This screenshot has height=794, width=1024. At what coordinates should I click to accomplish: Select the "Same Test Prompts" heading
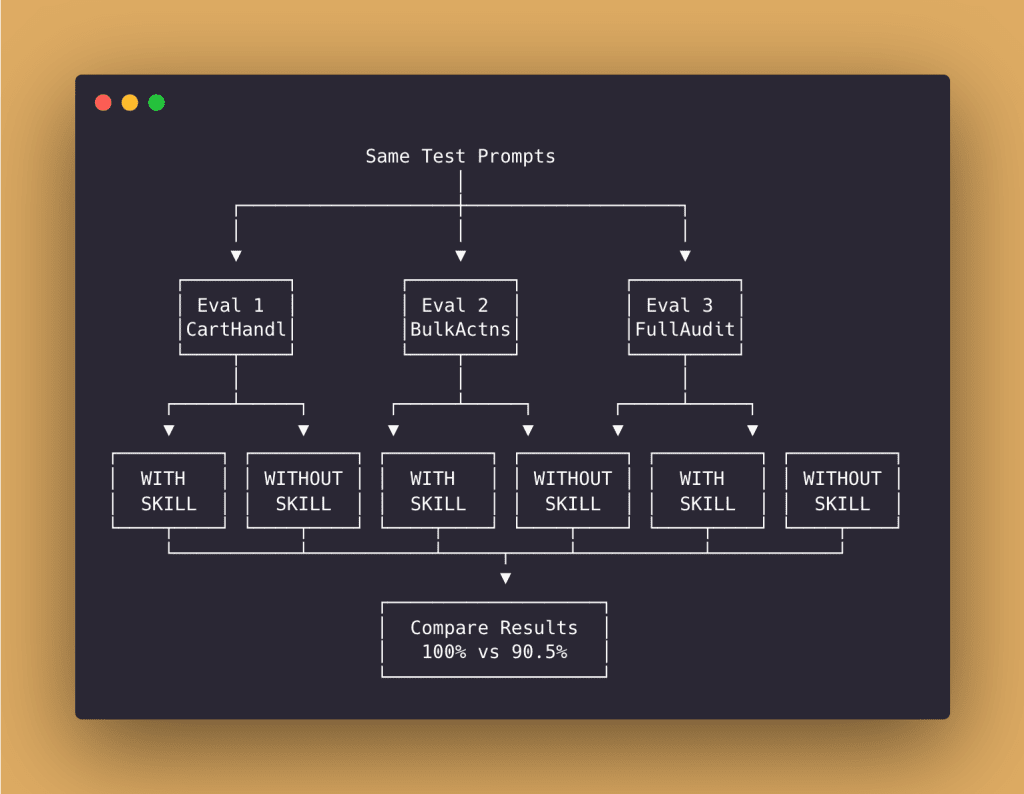pos(460,156)
